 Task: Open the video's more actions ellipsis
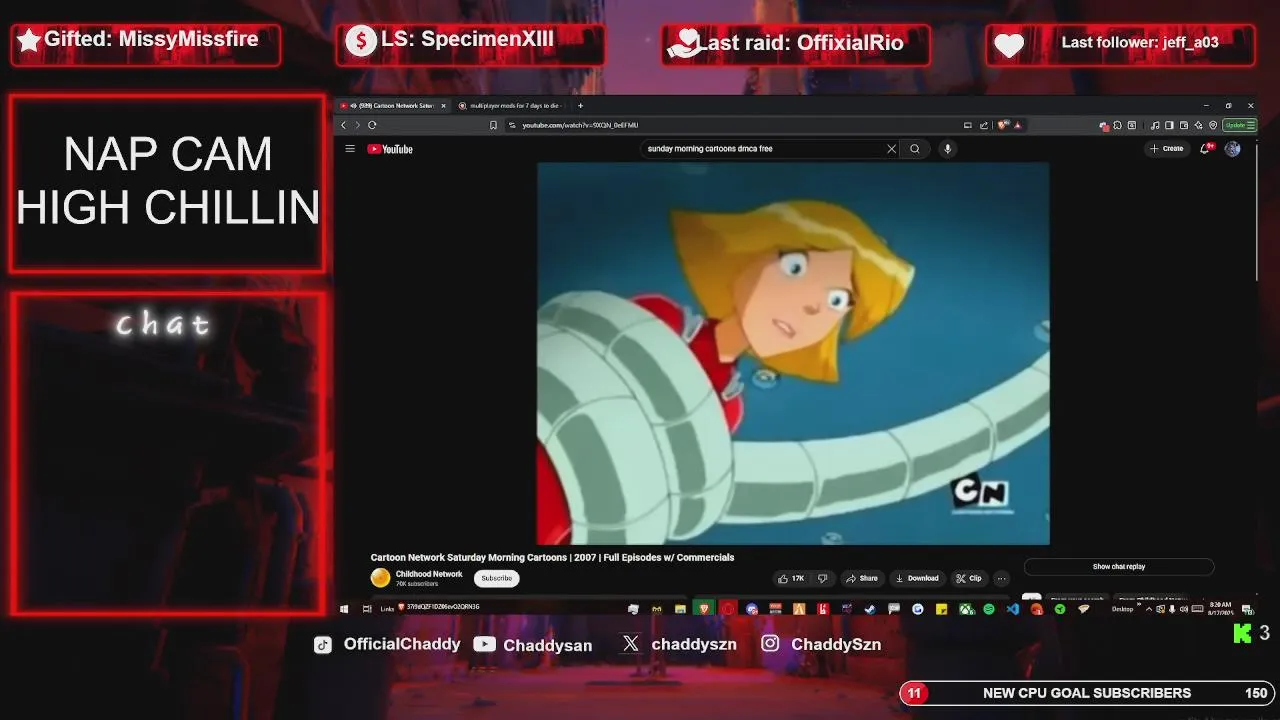point(1001,578)
